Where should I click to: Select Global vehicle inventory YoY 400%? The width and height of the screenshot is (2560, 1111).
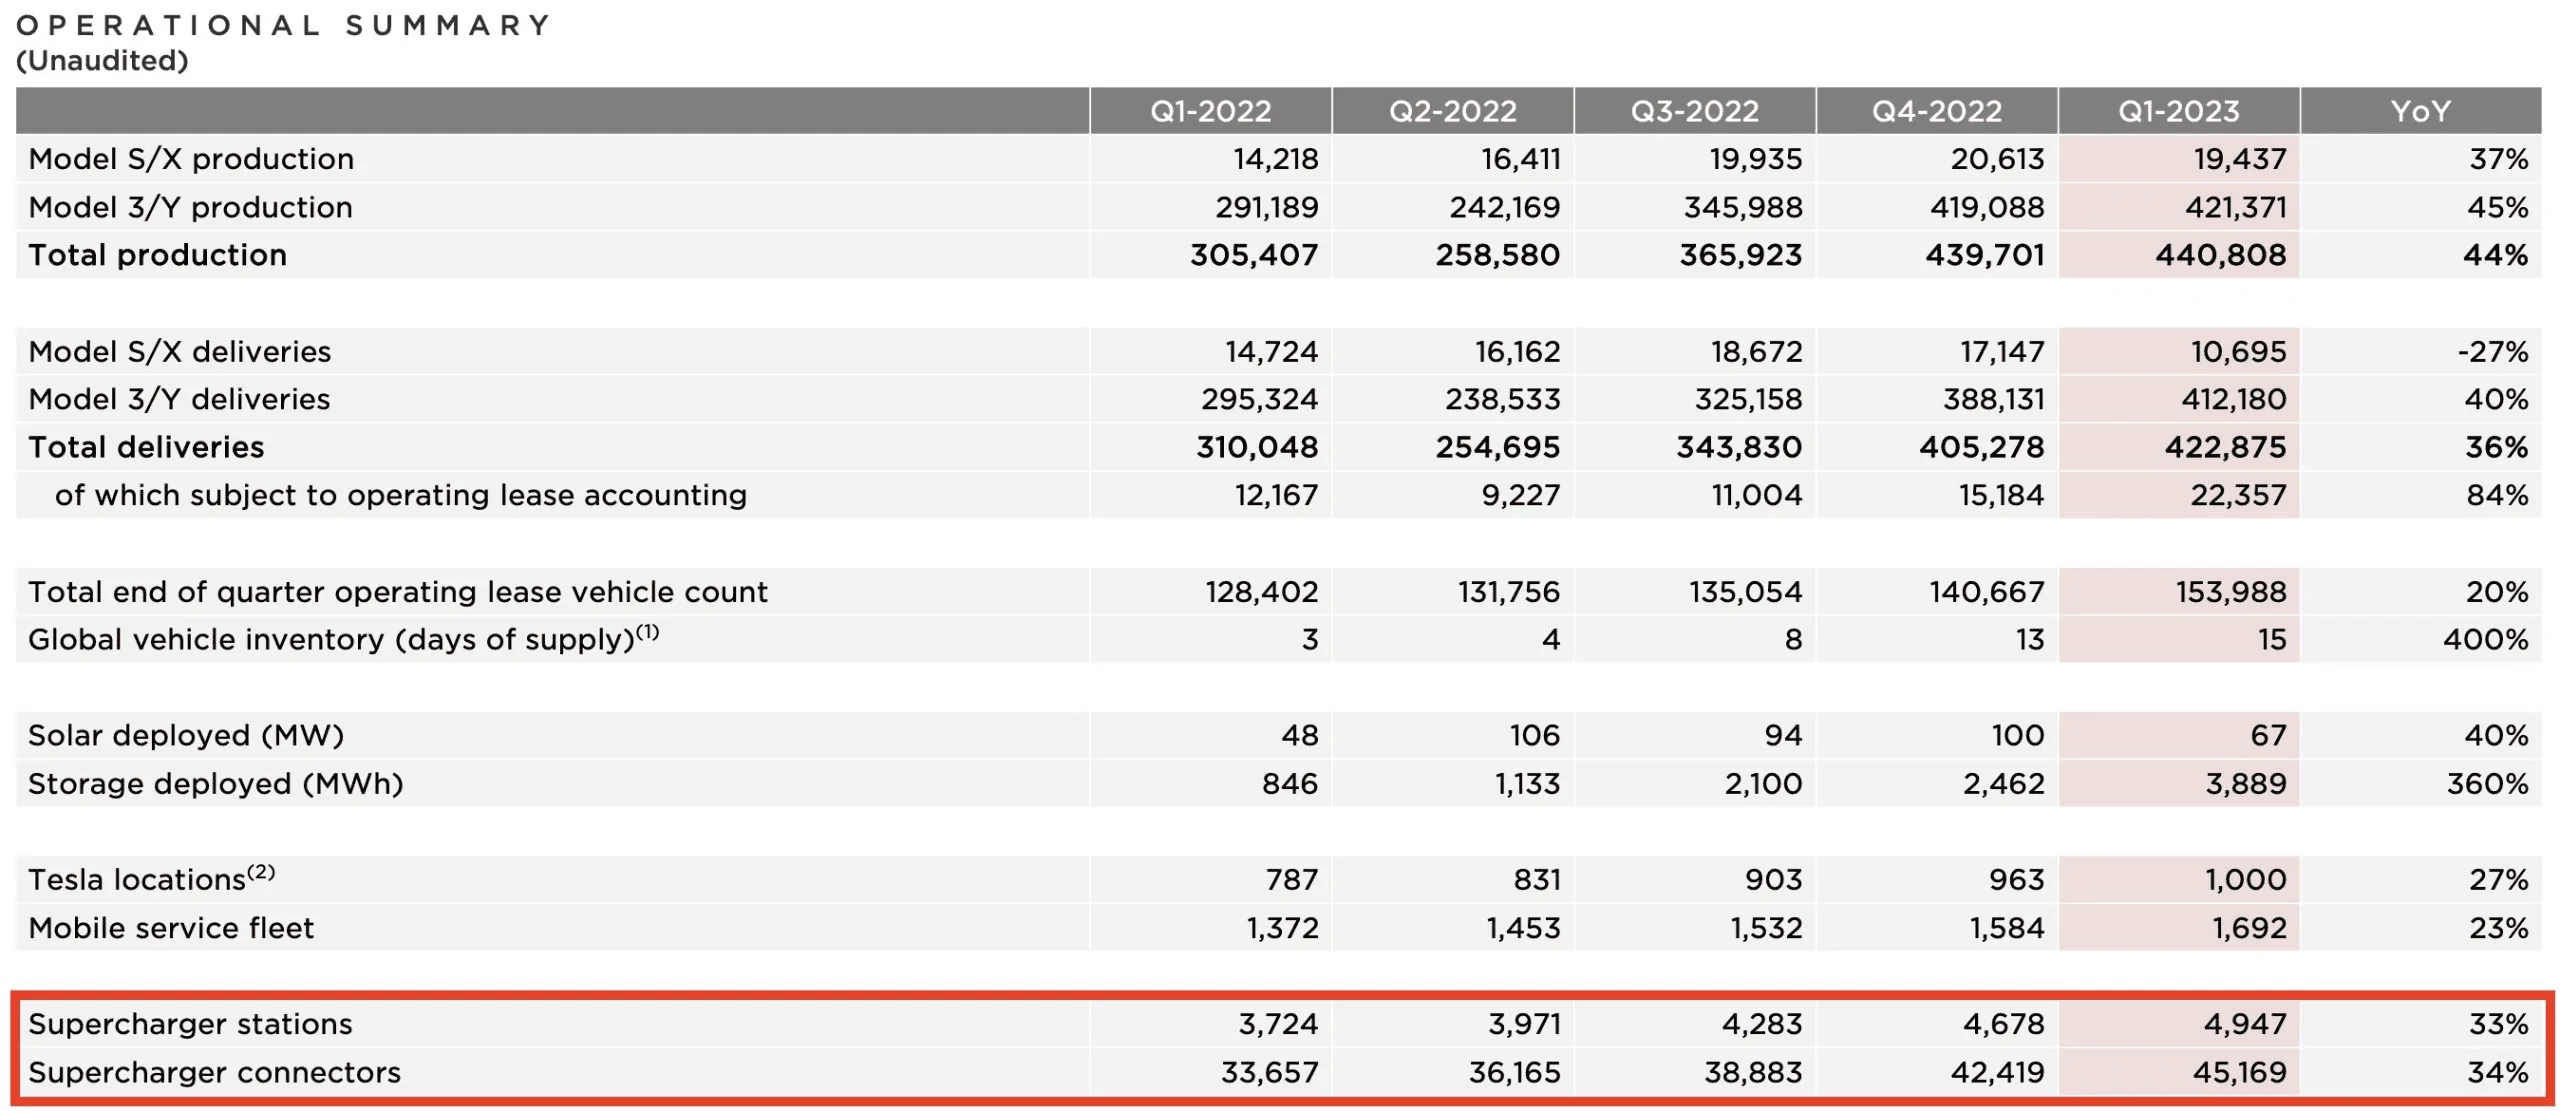[2485, 639]
